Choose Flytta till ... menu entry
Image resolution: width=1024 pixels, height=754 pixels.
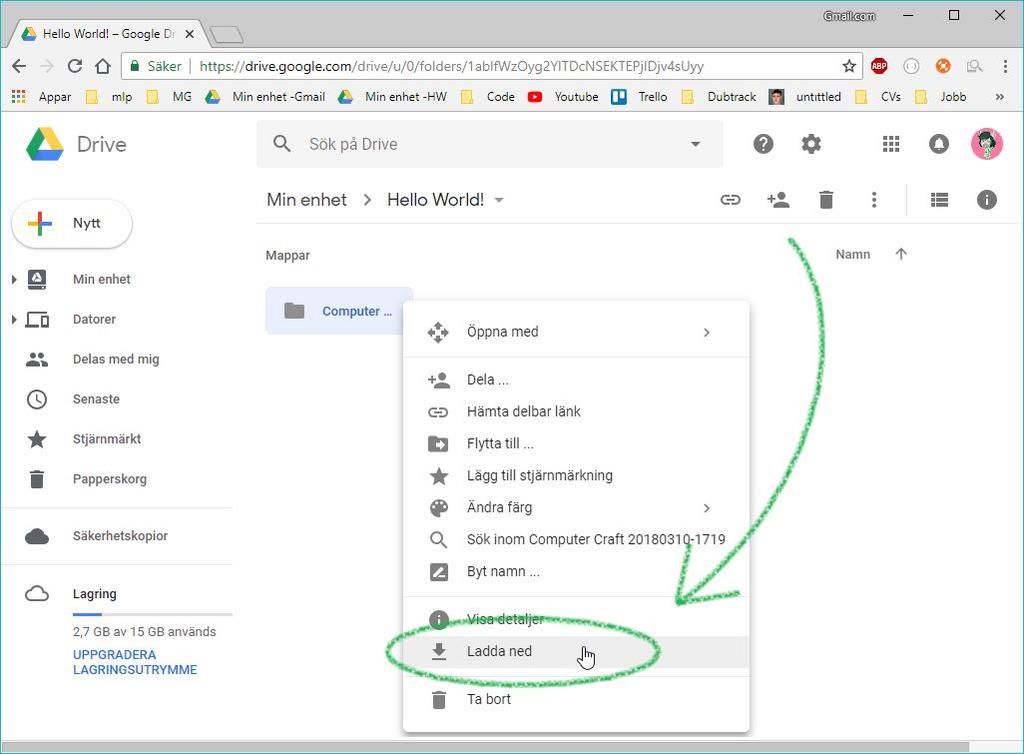[x=576, y=443]
